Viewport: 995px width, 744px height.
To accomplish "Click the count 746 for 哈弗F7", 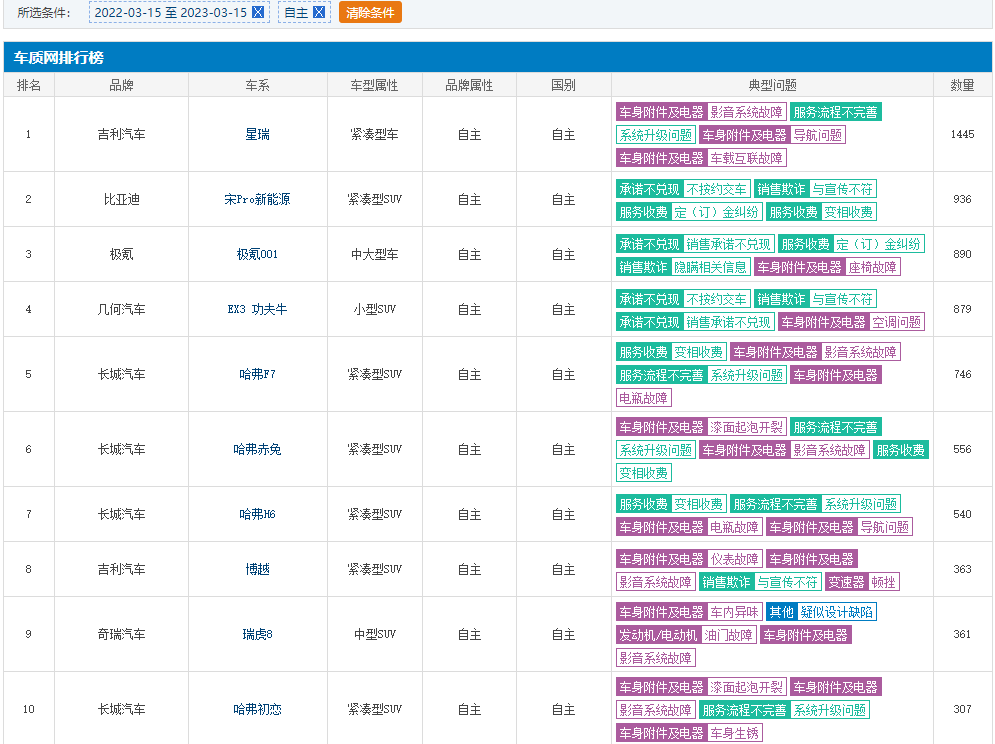I will pos(962,374).
